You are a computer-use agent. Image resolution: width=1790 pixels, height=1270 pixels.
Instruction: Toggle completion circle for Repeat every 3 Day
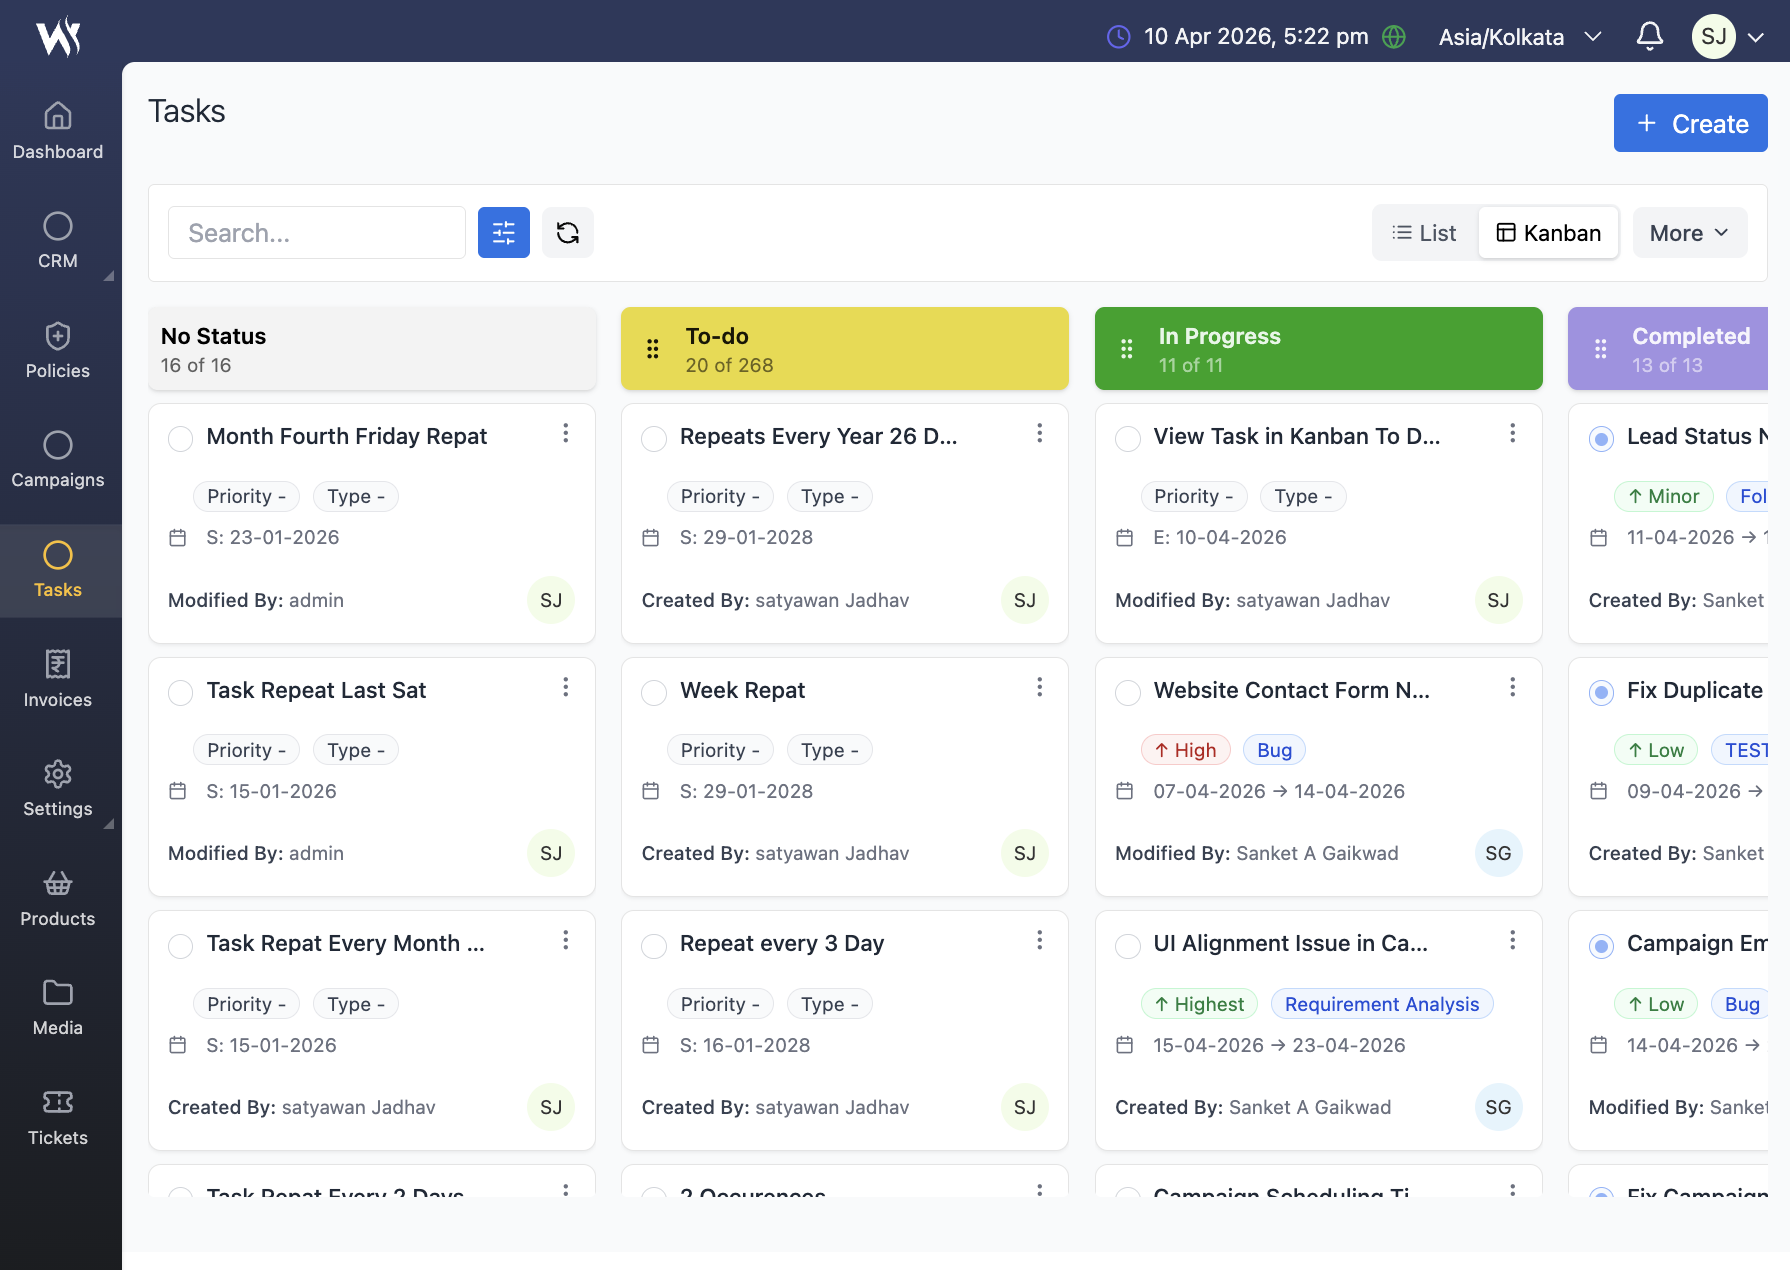[x=654, y=946]
